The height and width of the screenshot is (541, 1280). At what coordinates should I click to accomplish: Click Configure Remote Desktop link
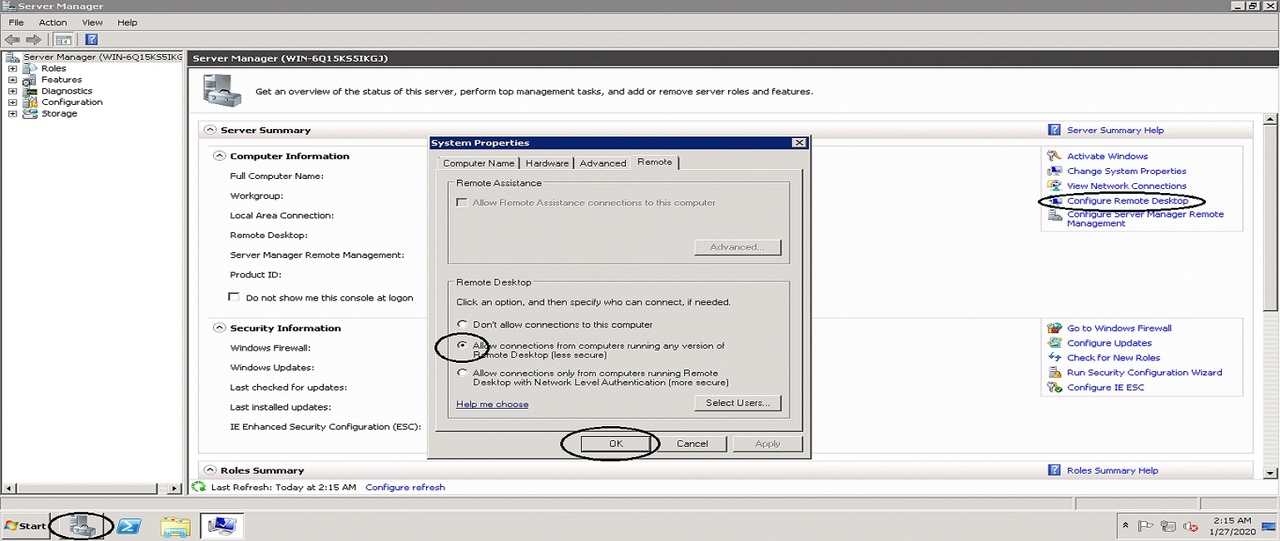[1128, 201]
